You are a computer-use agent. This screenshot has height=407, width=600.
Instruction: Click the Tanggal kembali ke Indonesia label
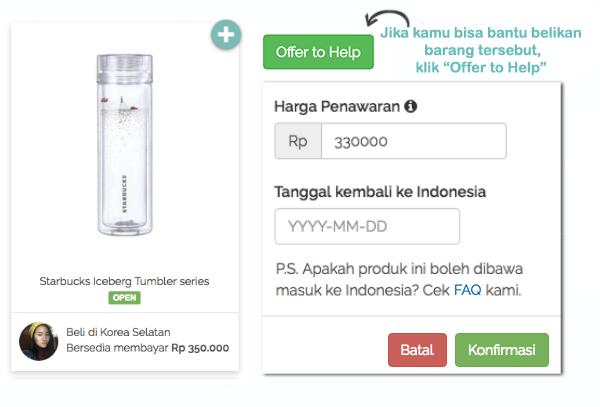click(x=380, y=192)
